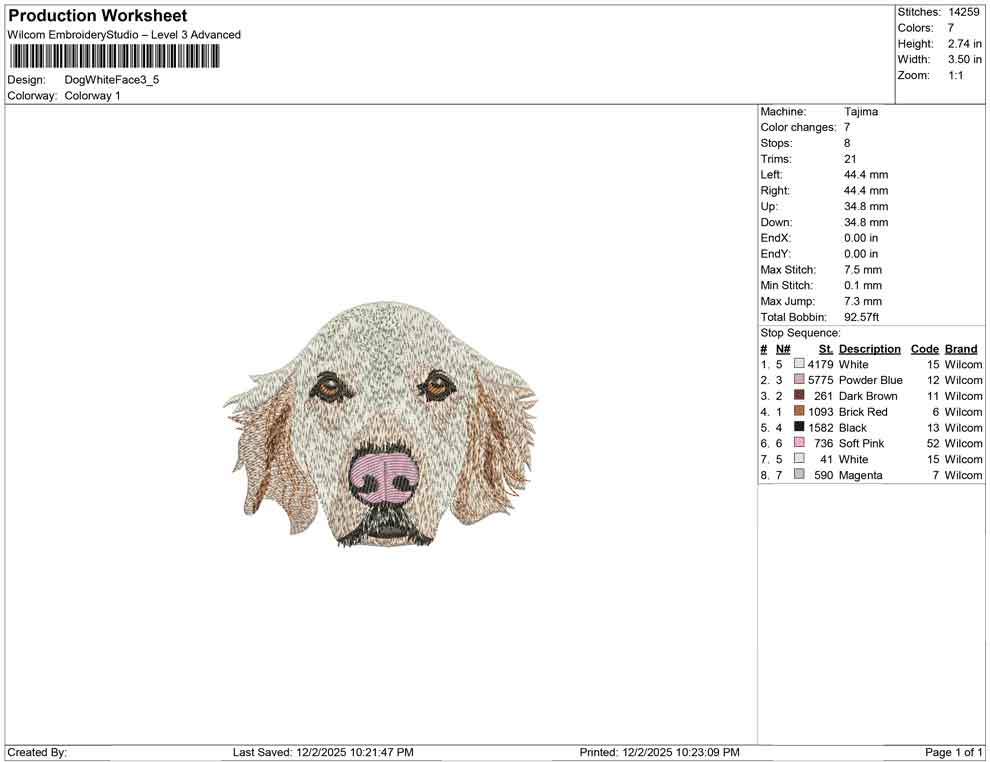Image resolution: width=990 pixels, height=762 pixels.
Task: Click the White thread swatch in row 1
Action: 798,364
